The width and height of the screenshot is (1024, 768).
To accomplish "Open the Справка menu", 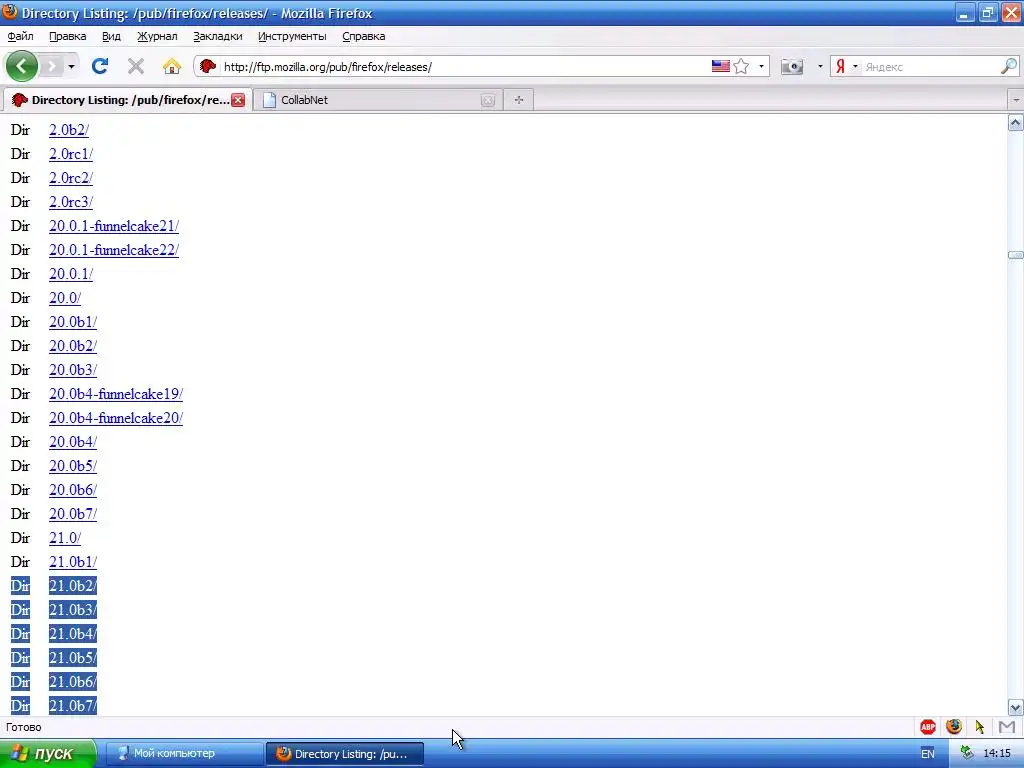I will 363,37.
